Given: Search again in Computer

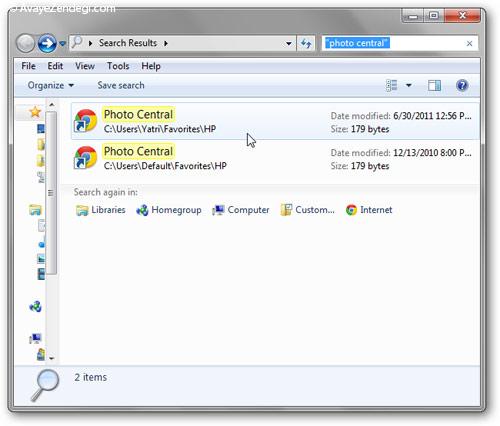Looking at the screenshot, I should pos(241,210).
